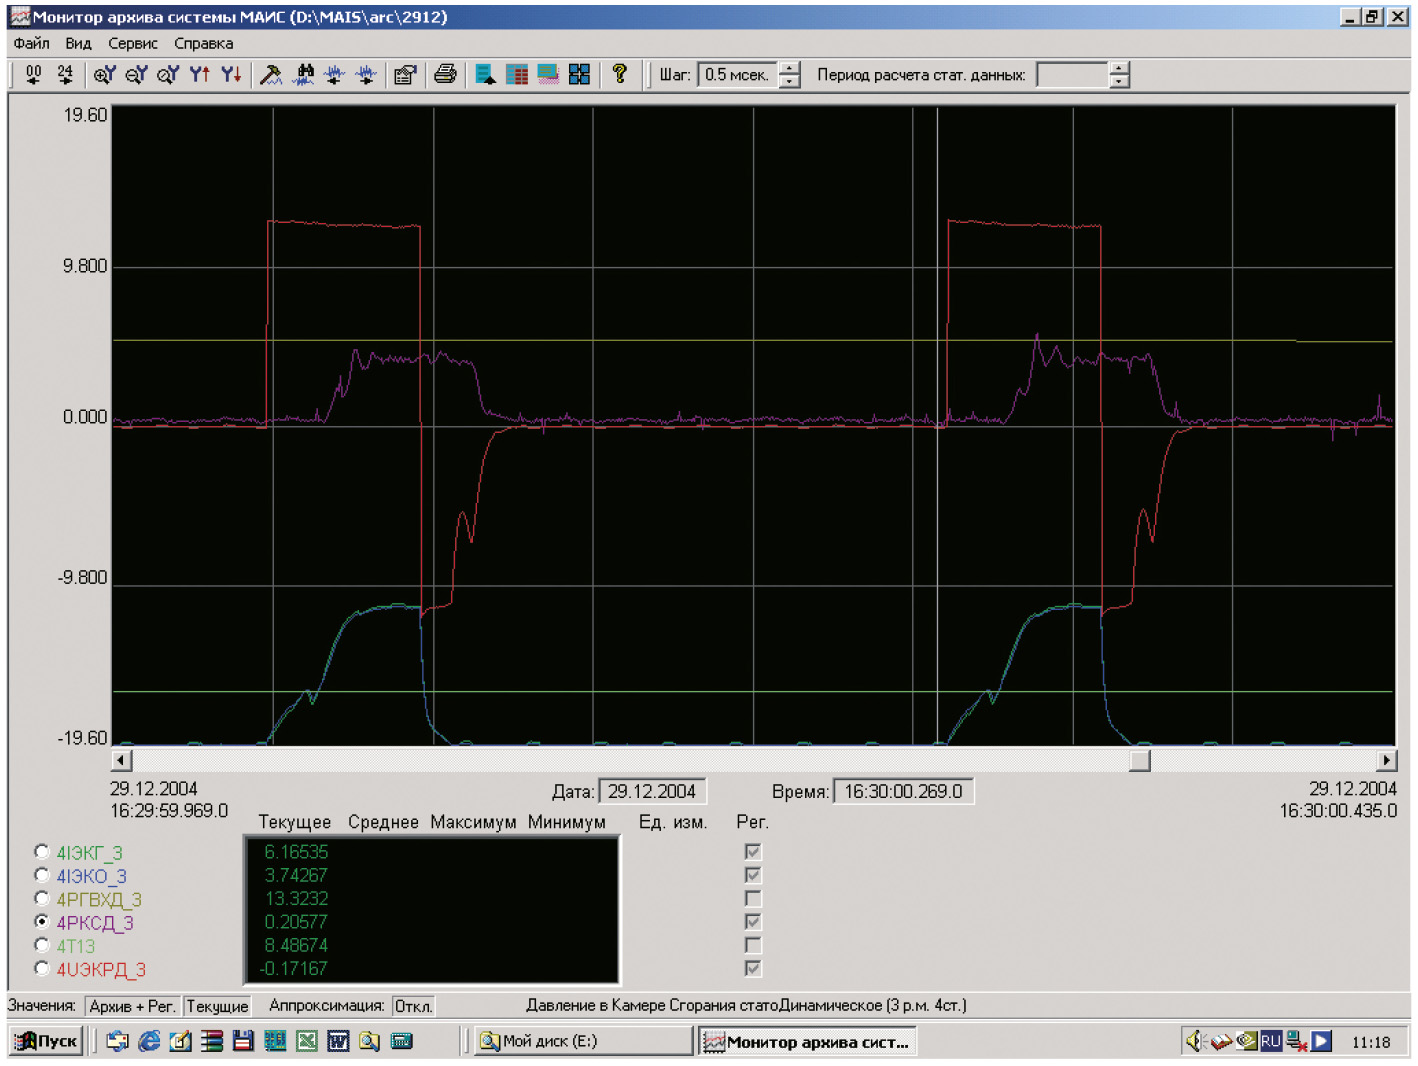Viewport: 1418px width, 1066px height.
Task: Click Internet Explorer icon in quick launch
Action: coord(149,1041)
